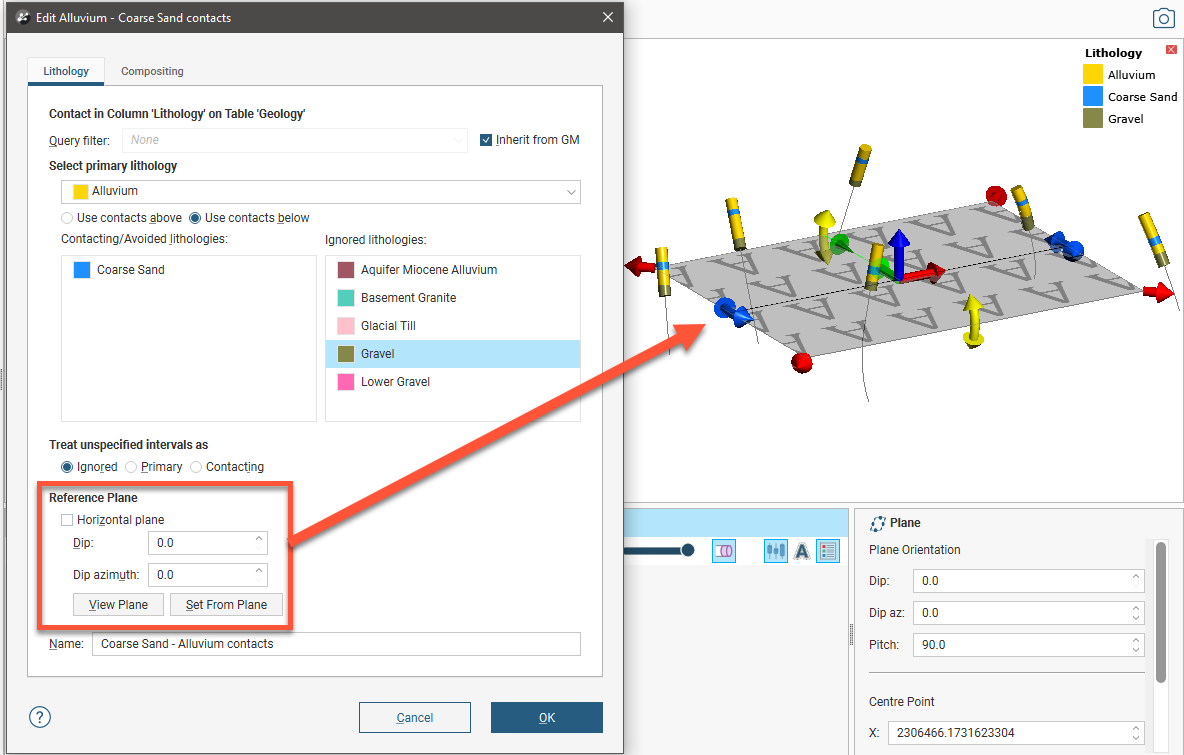Click the Plane icon in the properties panel
Screen dimensions: 1184x755
(x=878, y=523)
